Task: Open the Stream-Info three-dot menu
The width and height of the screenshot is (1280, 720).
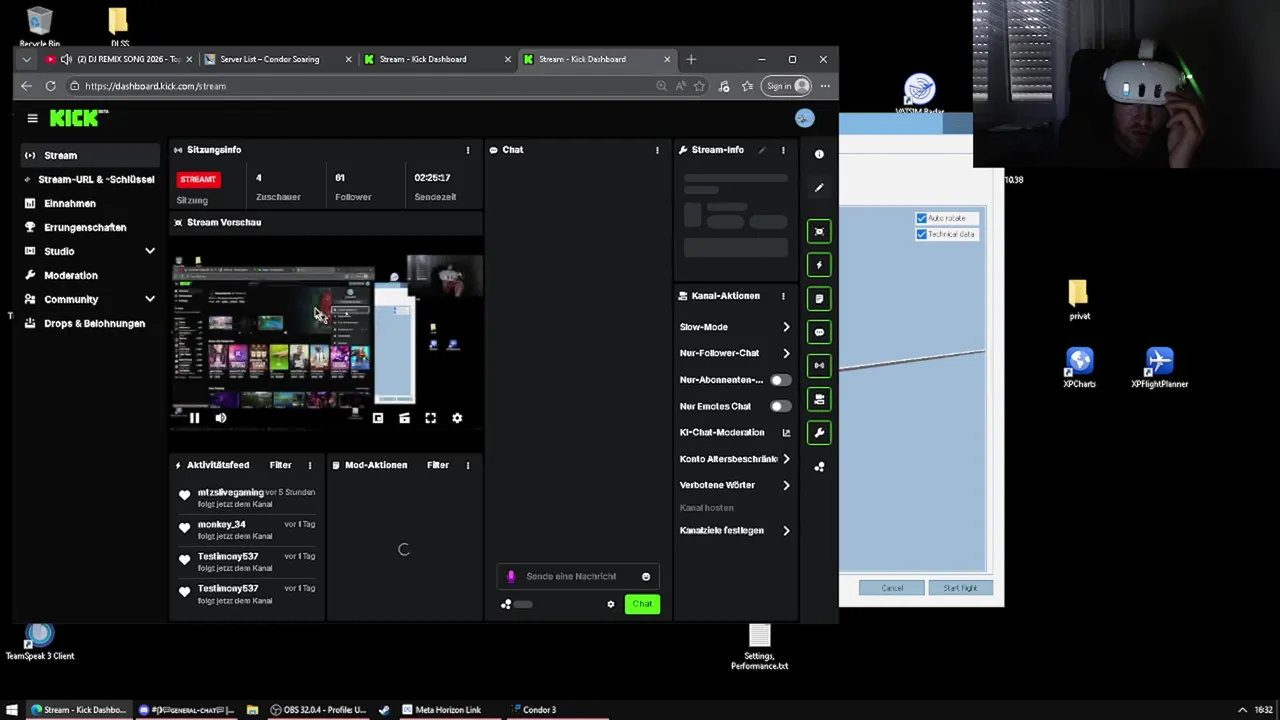Action: [783, 150]
